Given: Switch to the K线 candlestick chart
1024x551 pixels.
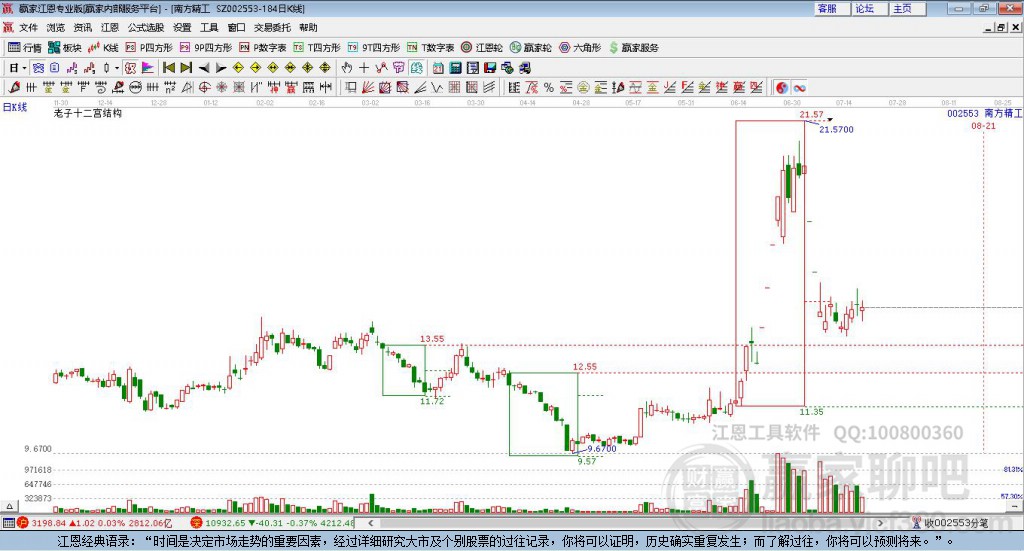Looking at the screenshot, I should coord(103,48).
